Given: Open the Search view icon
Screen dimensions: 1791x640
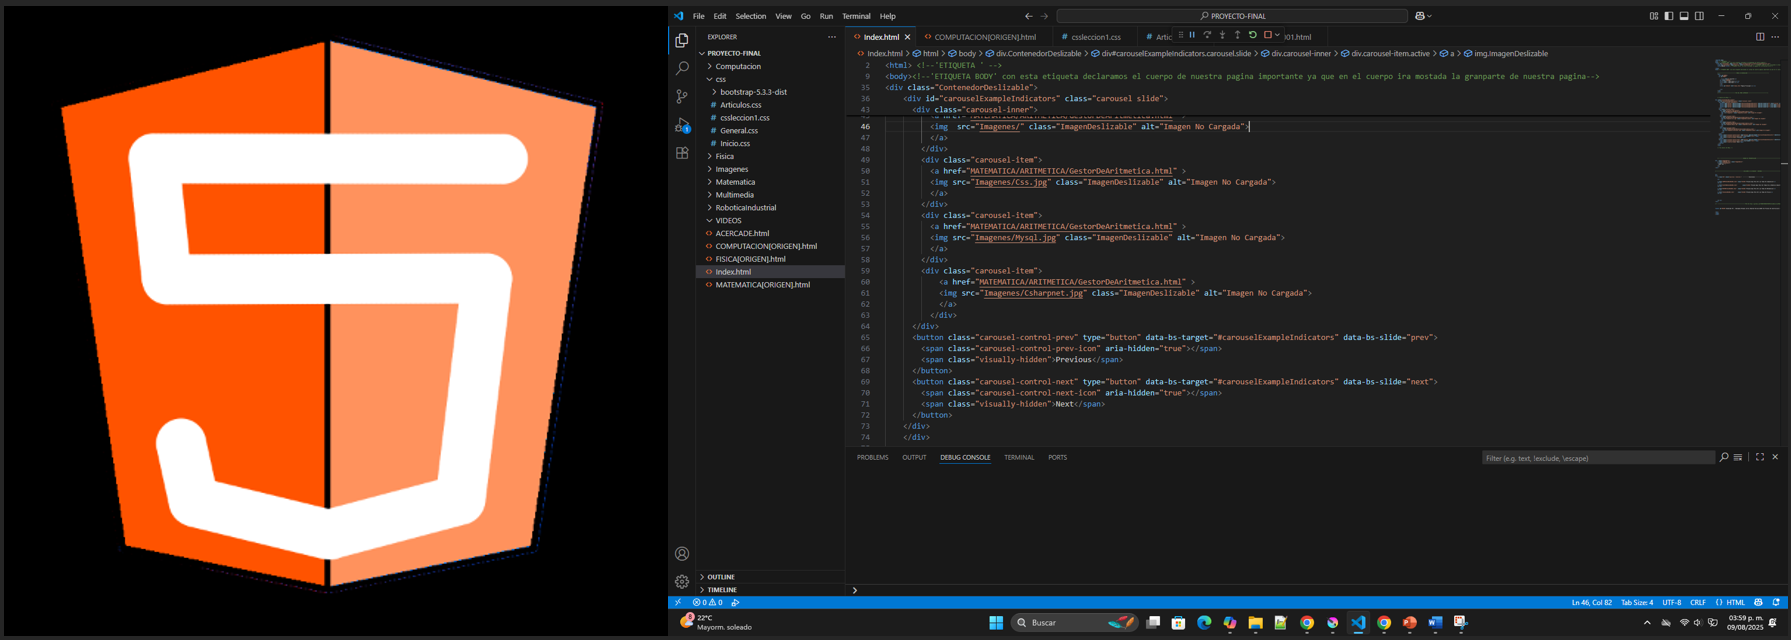Looking at the screenshot, I should 682,69.
